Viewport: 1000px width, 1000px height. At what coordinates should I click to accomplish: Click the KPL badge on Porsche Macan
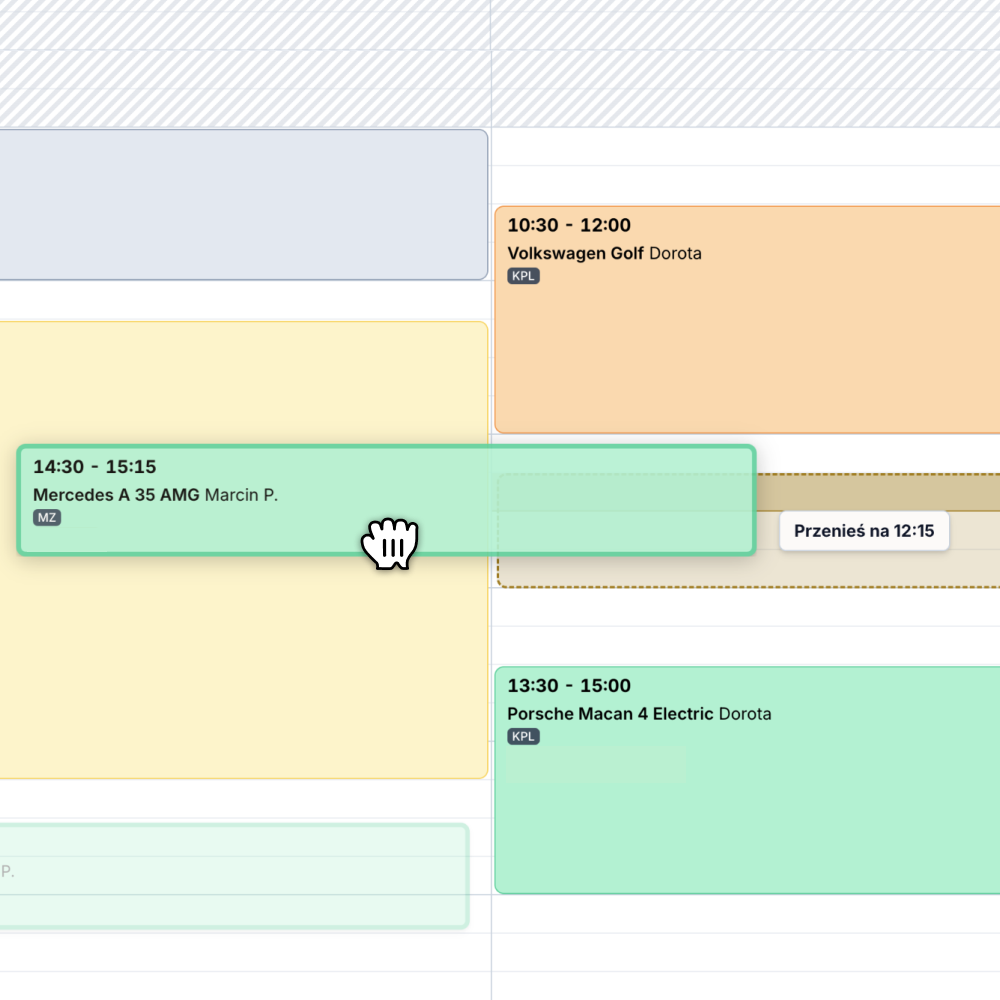pyautogui.click(x=523, y=737)
